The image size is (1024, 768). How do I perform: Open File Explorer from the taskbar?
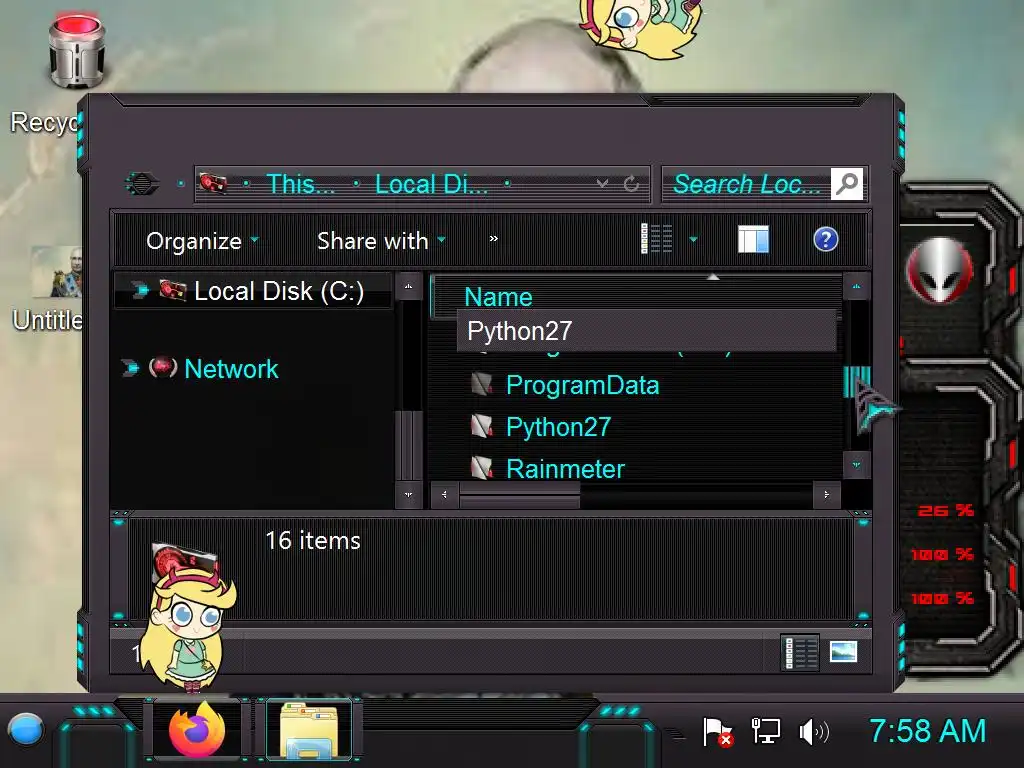[x=309, y=729]
